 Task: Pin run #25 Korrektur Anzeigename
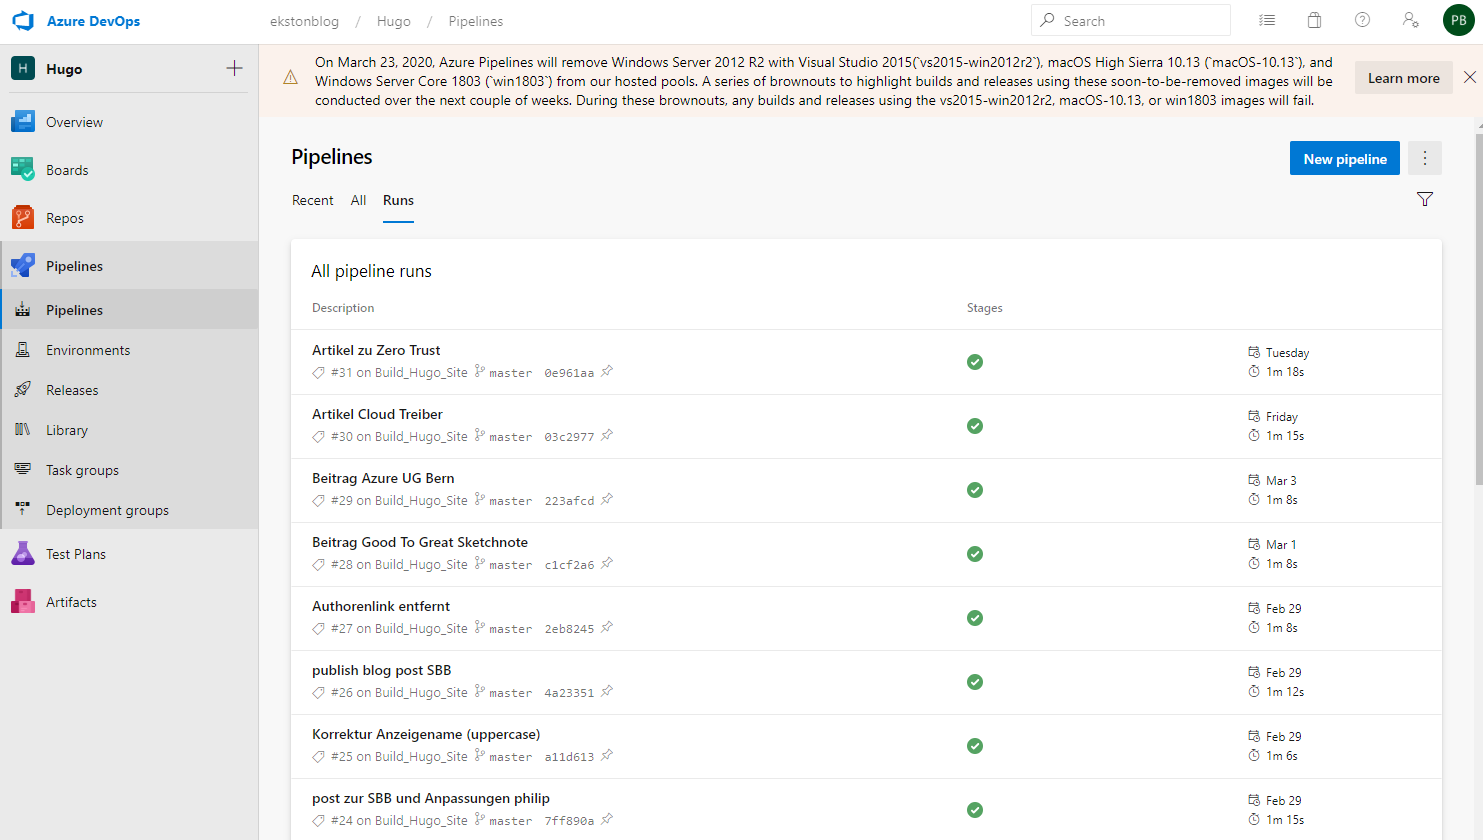click(x=607, y=756)
